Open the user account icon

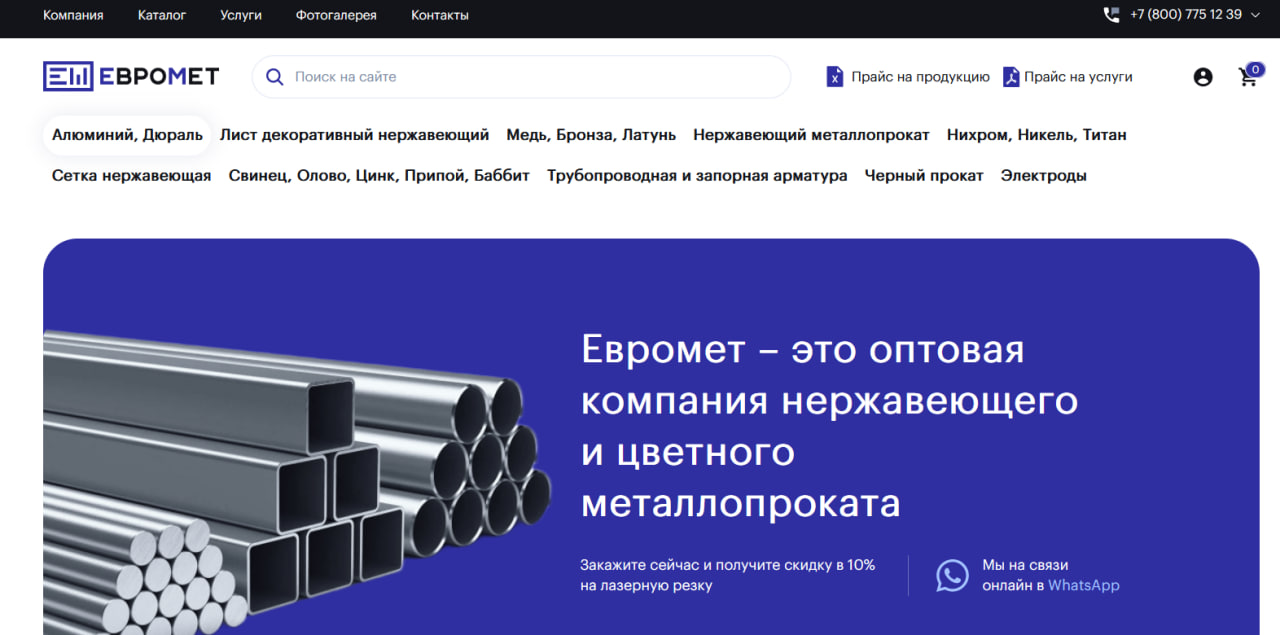[1203, 77]
